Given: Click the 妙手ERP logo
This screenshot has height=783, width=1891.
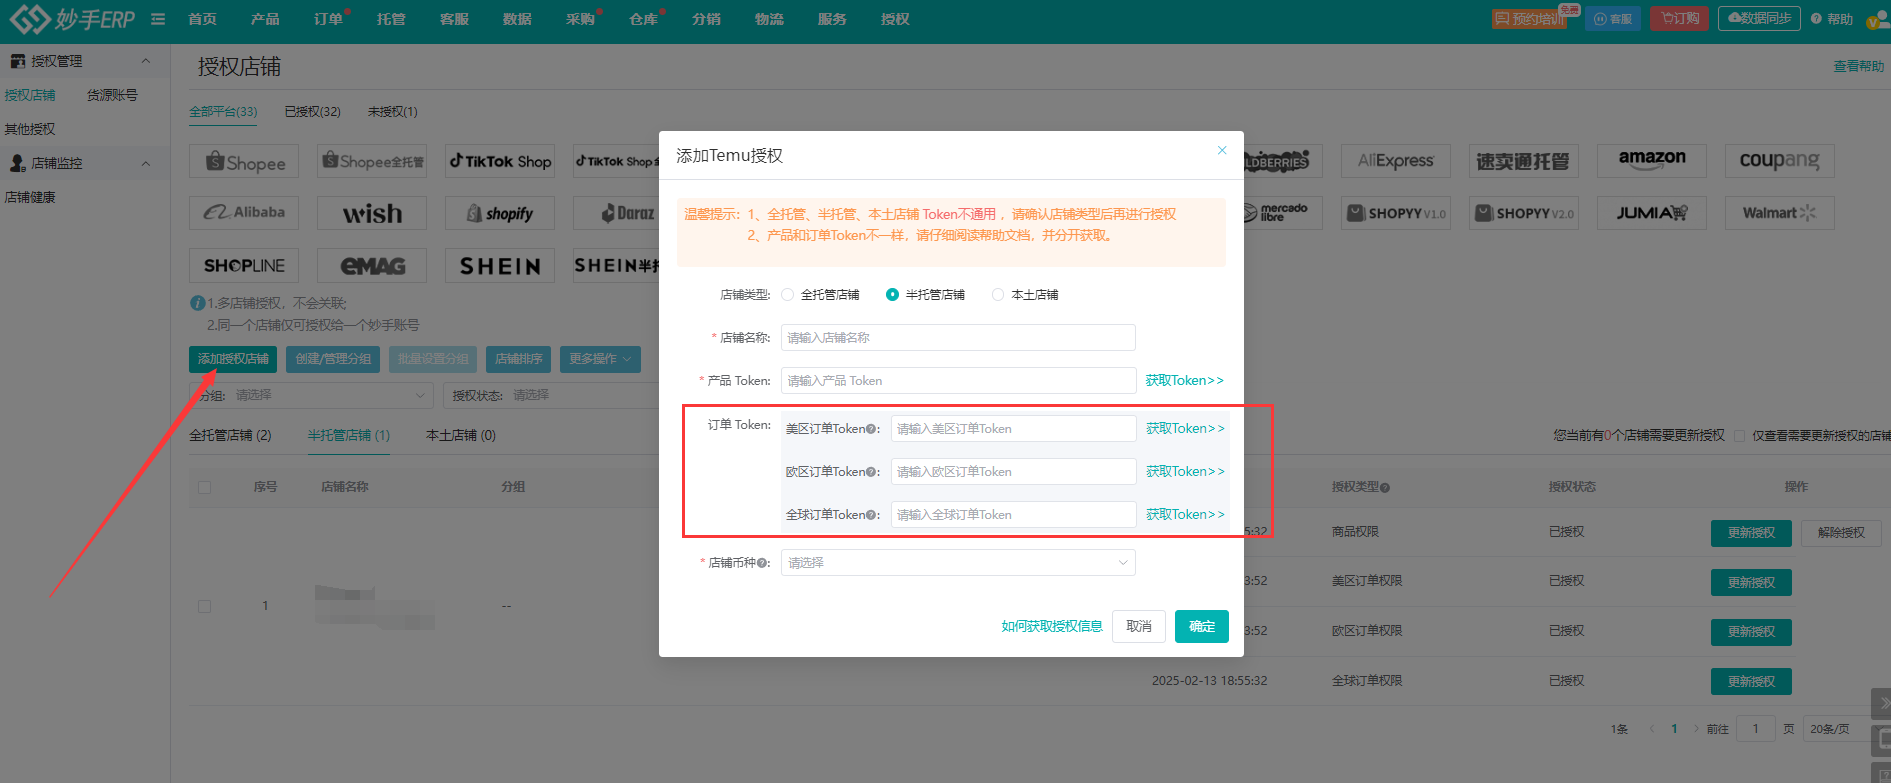Looking at the screenshot, I should pyautogui.click(x=72, y=19).
